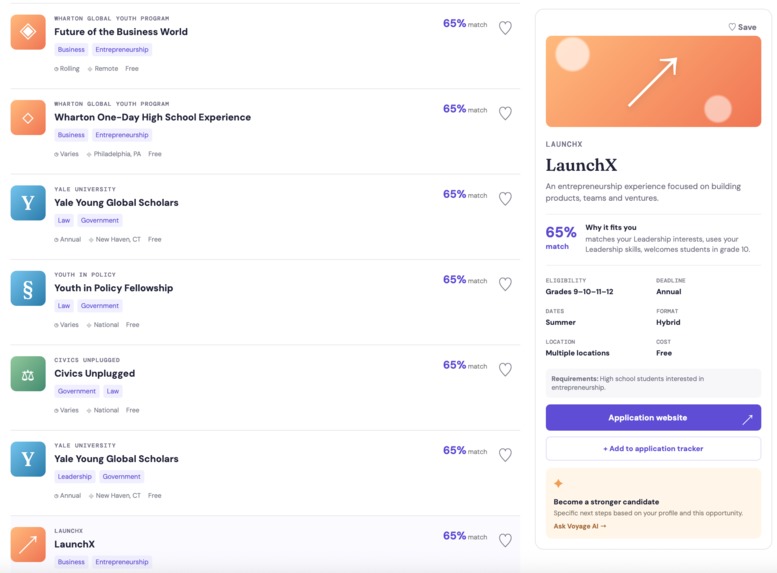
Task: Click Wharton One-Day High School Experience logo
Action: (28, 118)
